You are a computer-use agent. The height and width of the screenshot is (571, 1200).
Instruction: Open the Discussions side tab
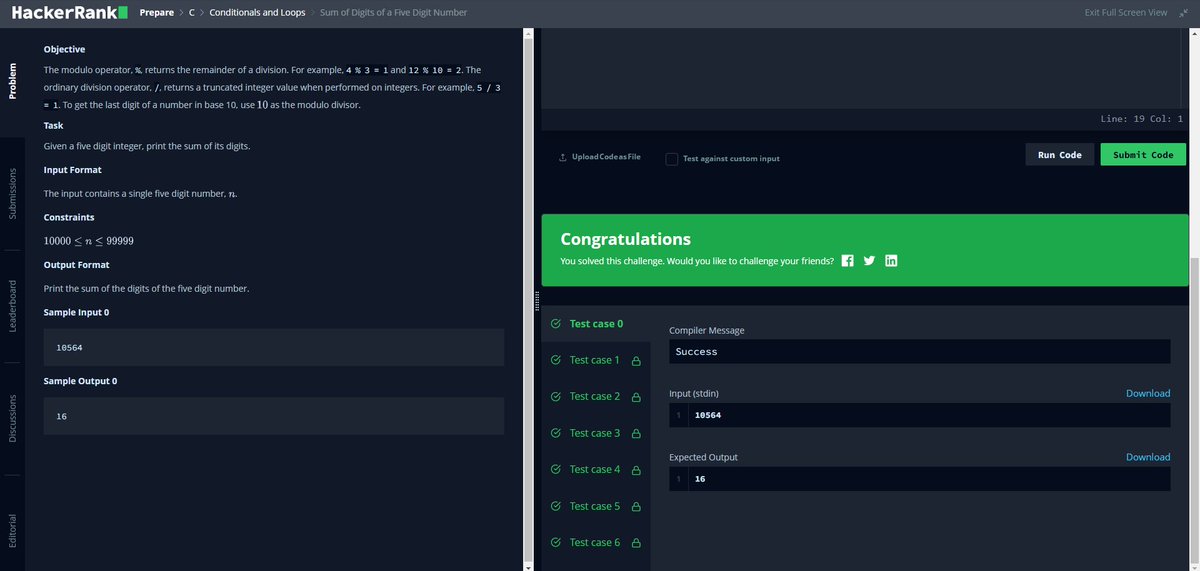point(12,418)
